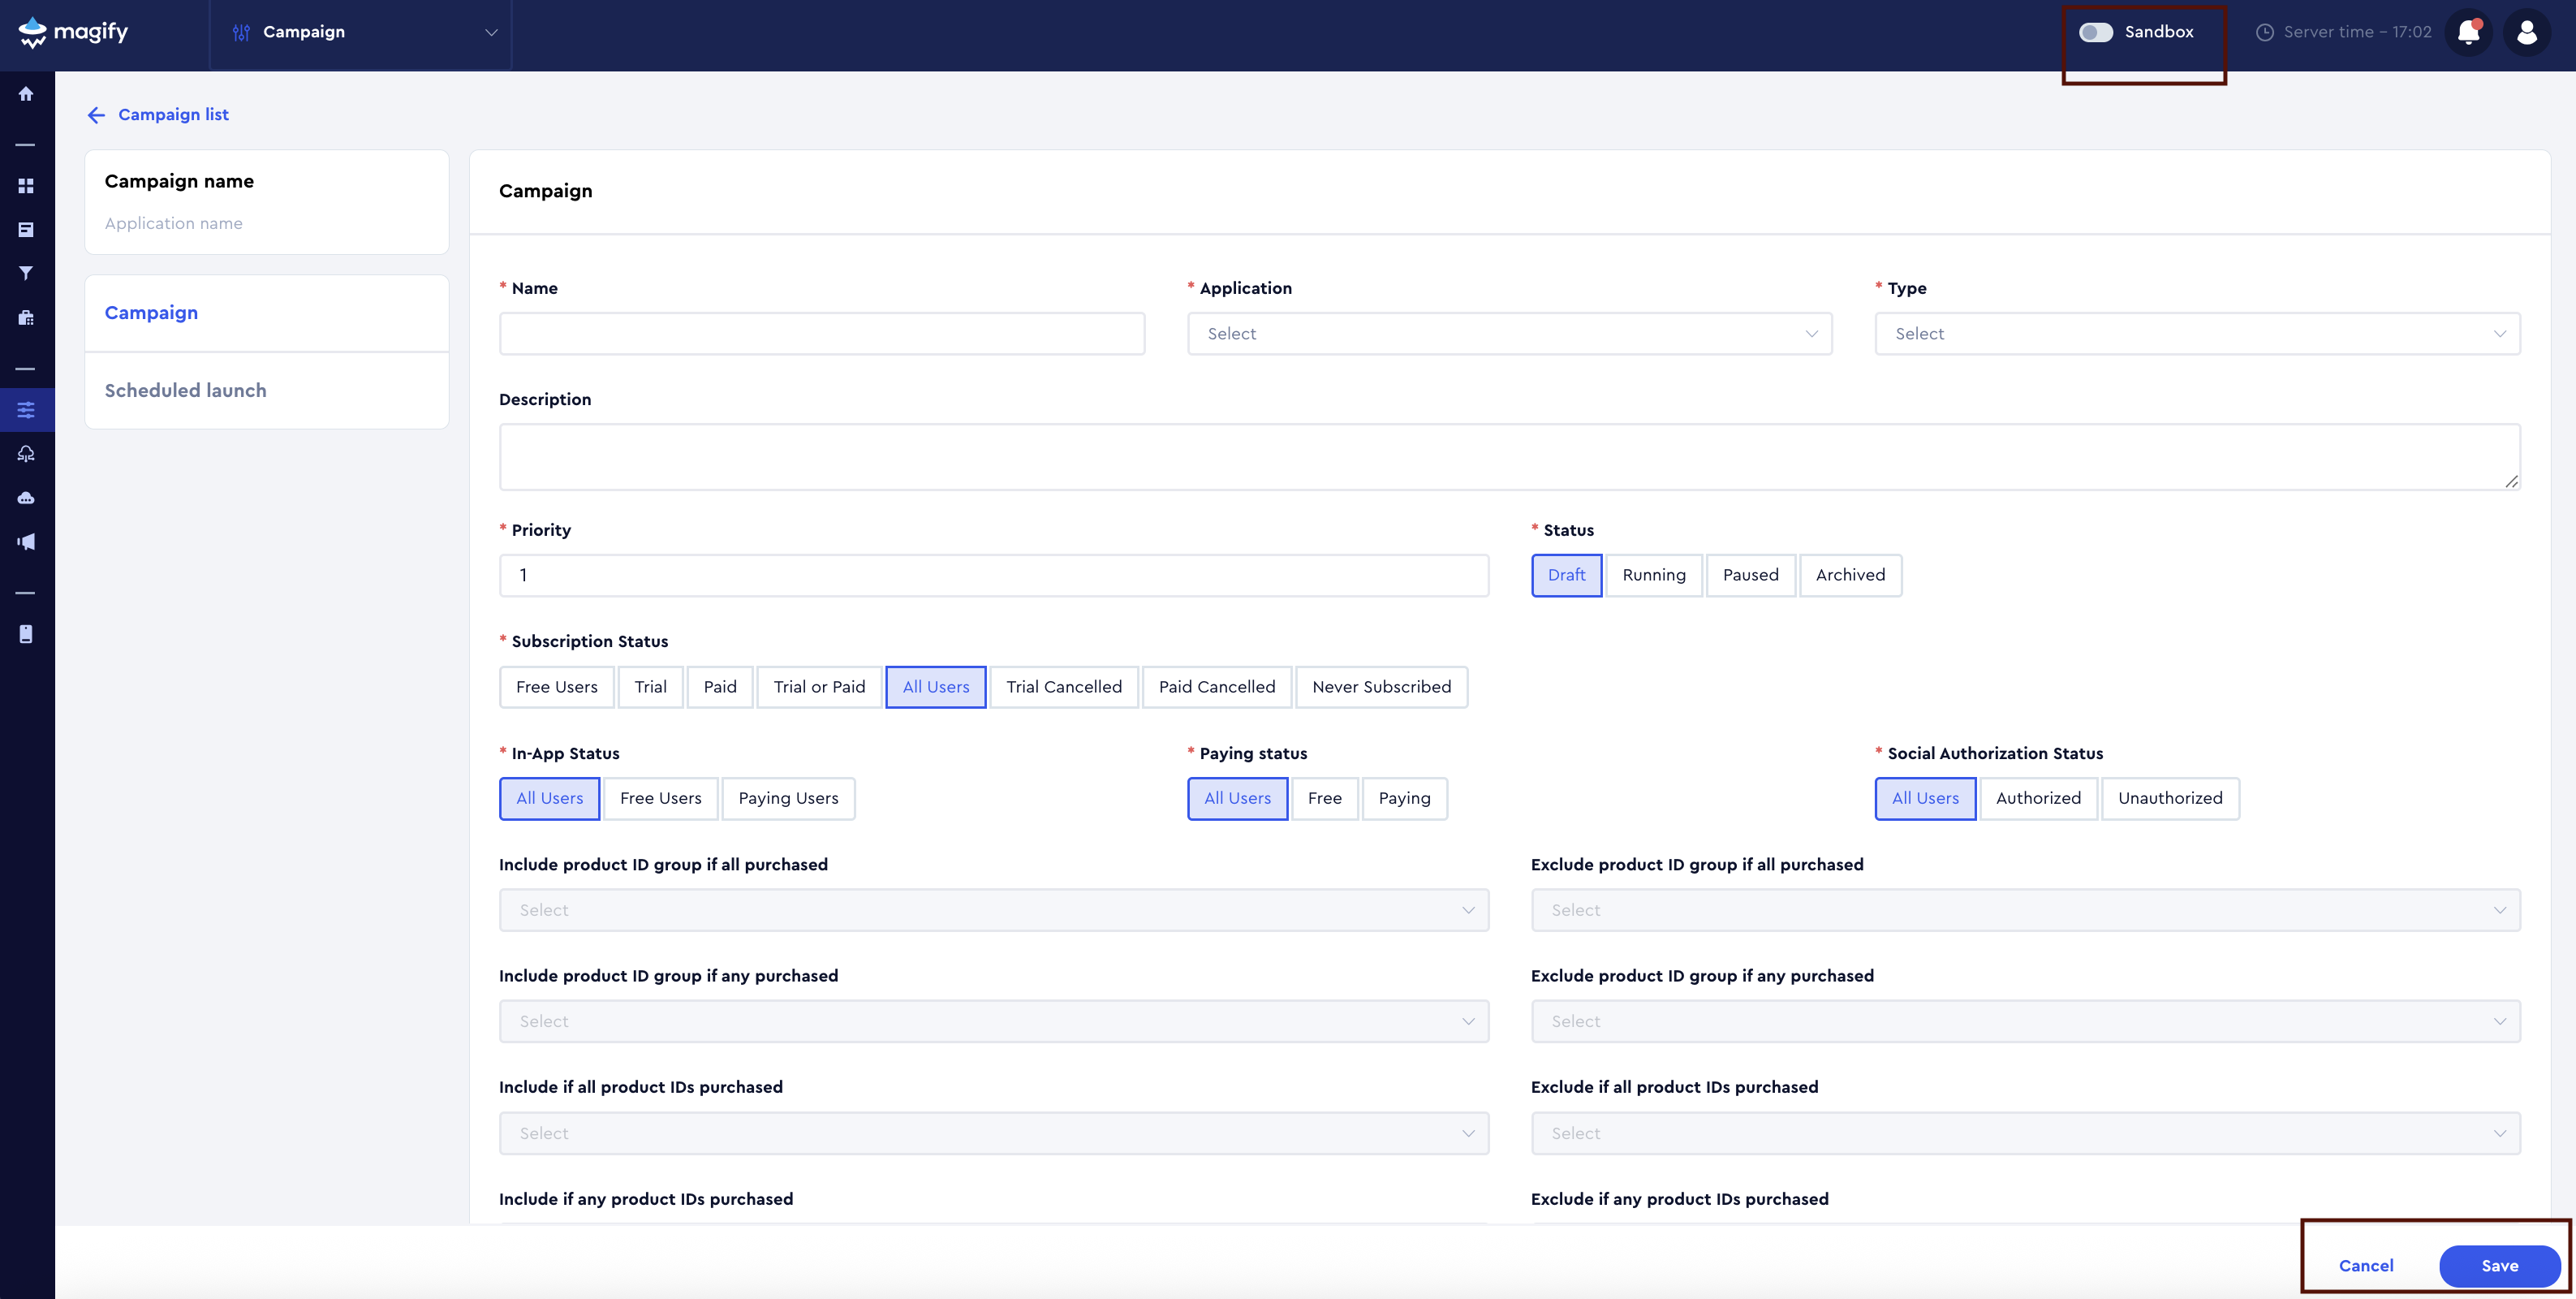Expand the Type select dropdown
This screenshot has width=2576, height=1299.
click(x=2196, y=334)
